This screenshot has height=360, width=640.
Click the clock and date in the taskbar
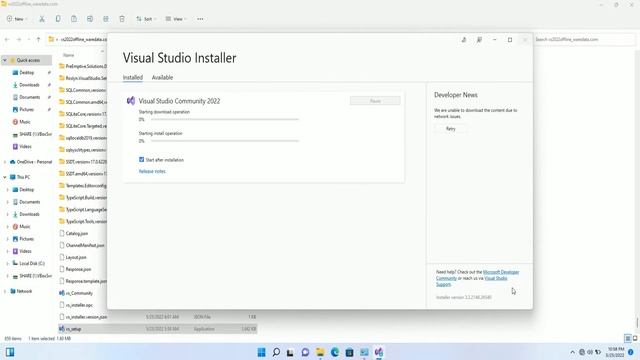click(616, 352)
